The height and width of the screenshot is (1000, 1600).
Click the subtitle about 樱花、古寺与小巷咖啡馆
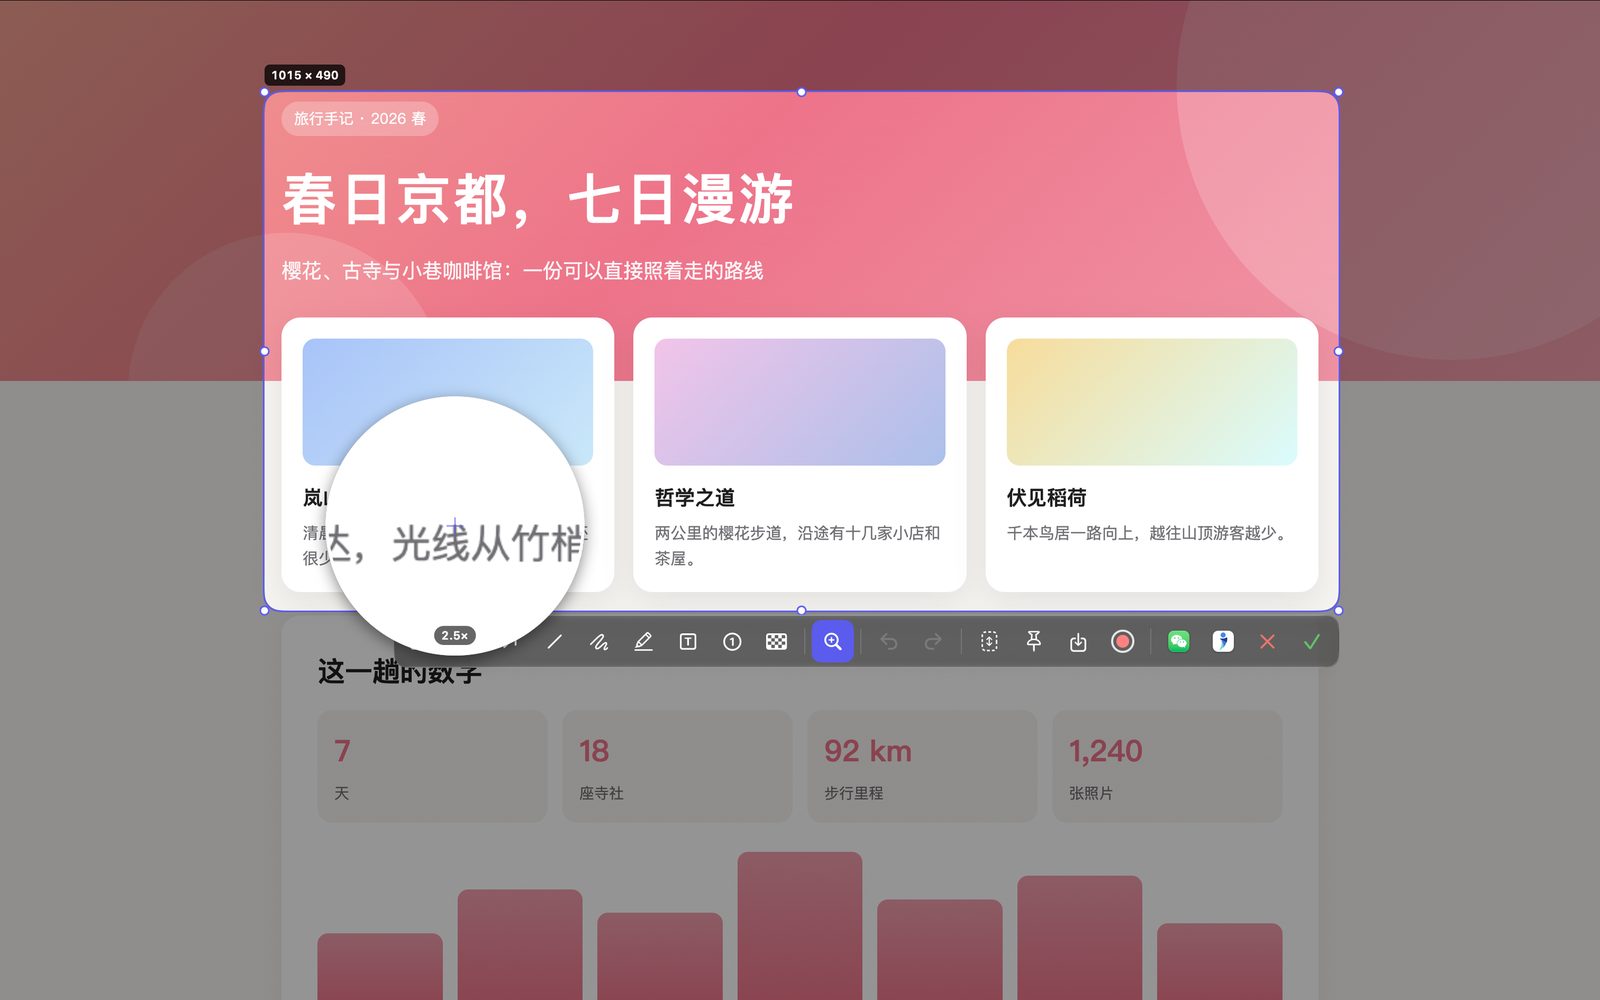pyautogui.click(x=522, y=271)
